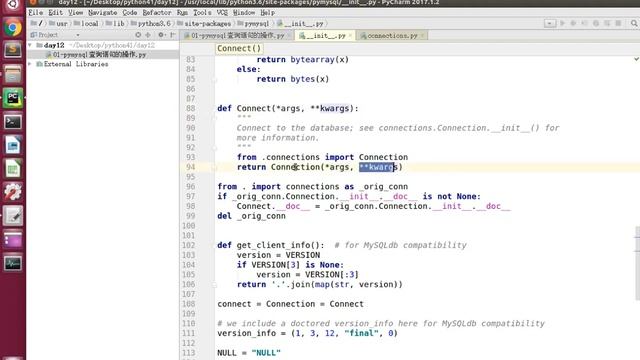The height and width of the screenshot is (360, 640).
Task: Click 'python3.6' in navigation breadcrumb
Action: click(154, 24)
